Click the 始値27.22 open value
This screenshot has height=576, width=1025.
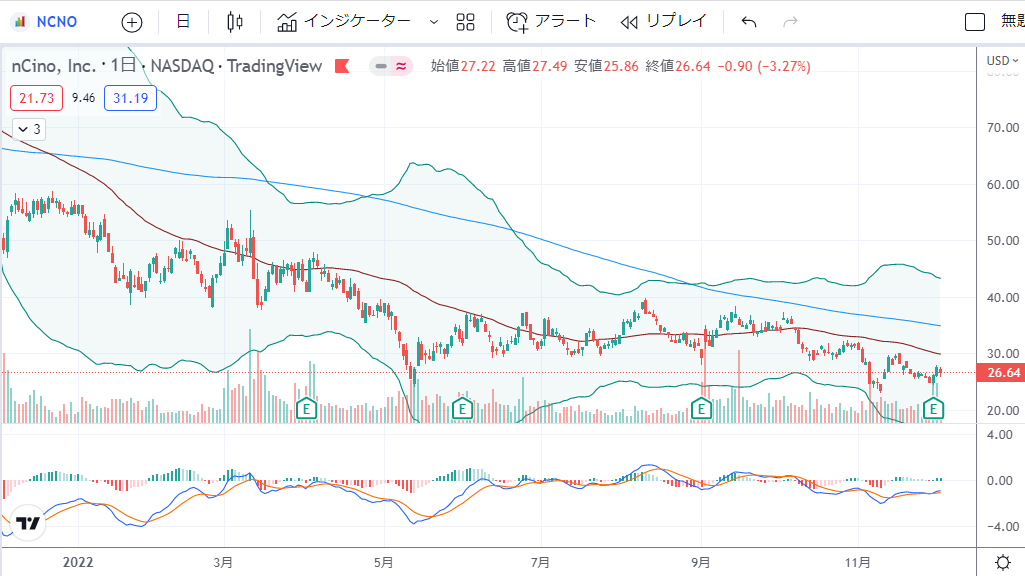pyautogui.click(x=463, y=66)
